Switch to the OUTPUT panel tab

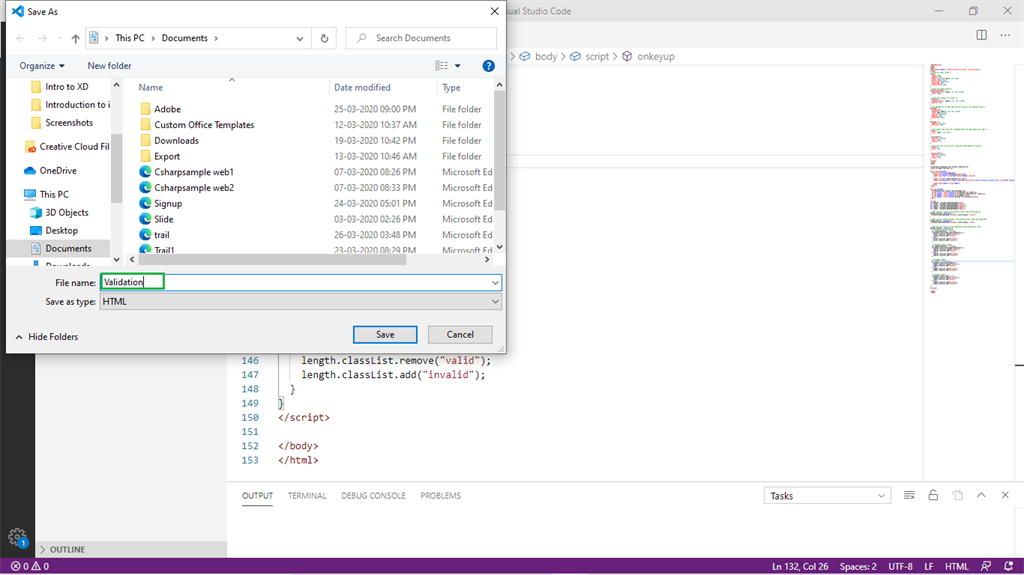(257, 496)
